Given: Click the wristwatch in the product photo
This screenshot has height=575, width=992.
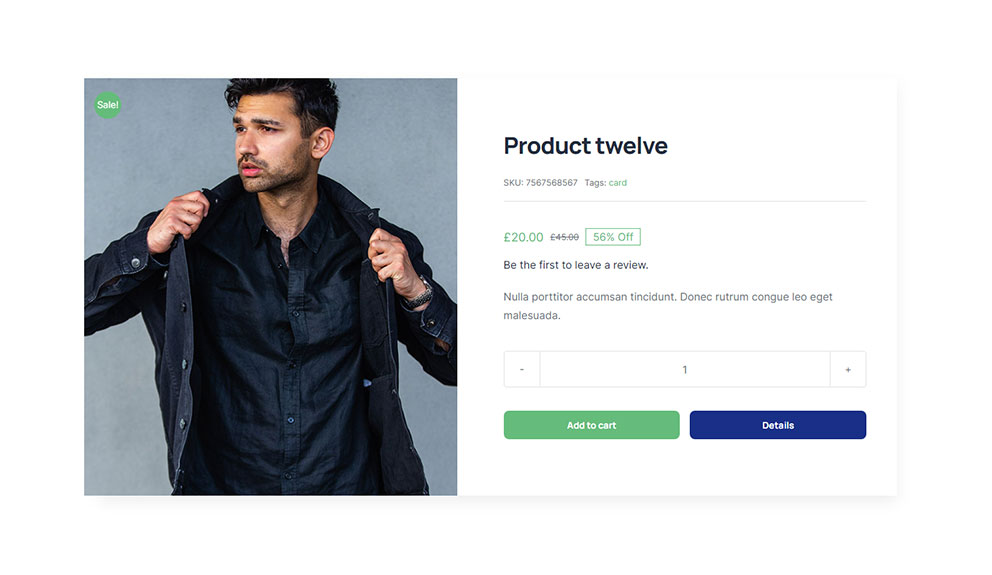Looking at the screenshot, I should tap(420, 293).
